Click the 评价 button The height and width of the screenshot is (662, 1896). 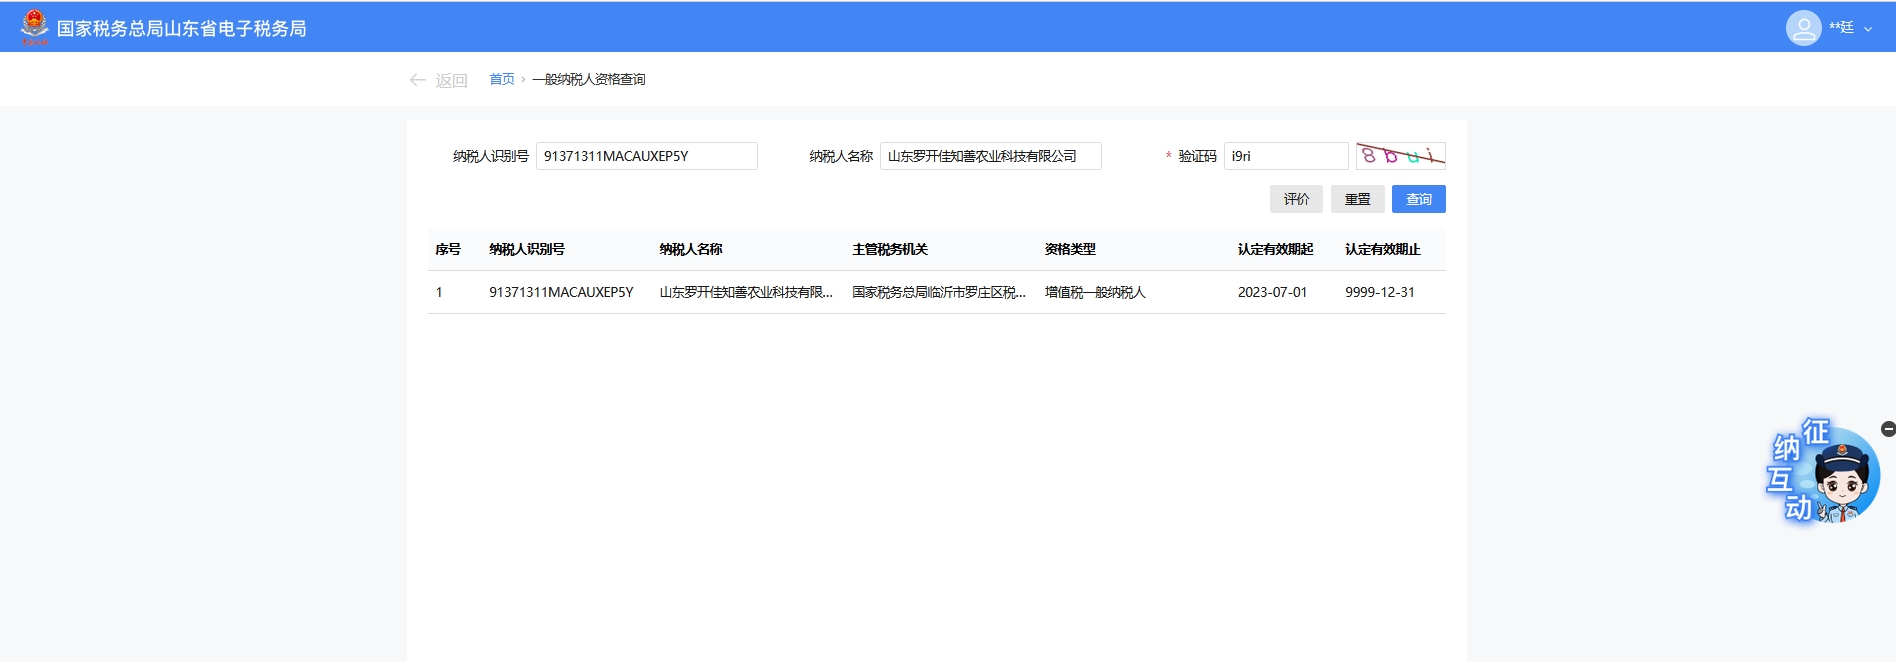click(x=1296, y=199)
